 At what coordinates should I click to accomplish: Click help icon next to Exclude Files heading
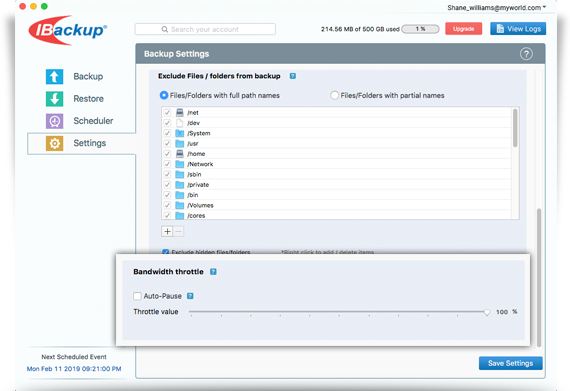point(293,76)
